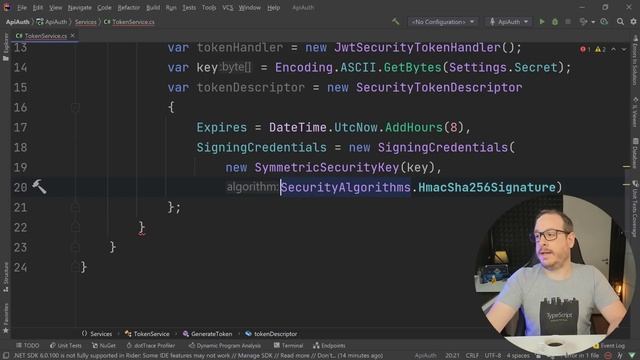Image resolution: width=640 pixels, height=360 pixels.
Task: Close the TokenService.cs tab
Action: tap(73, 36)
